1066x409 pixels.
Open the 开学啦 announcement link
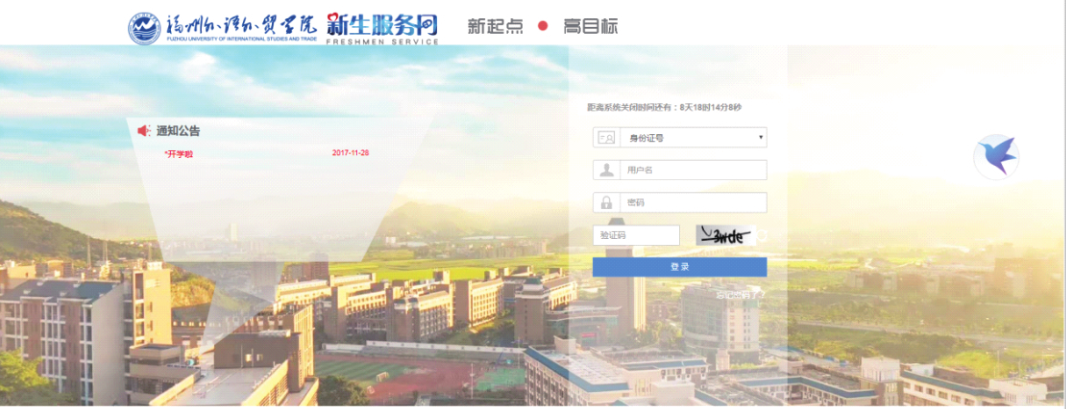tap(179, 153)
